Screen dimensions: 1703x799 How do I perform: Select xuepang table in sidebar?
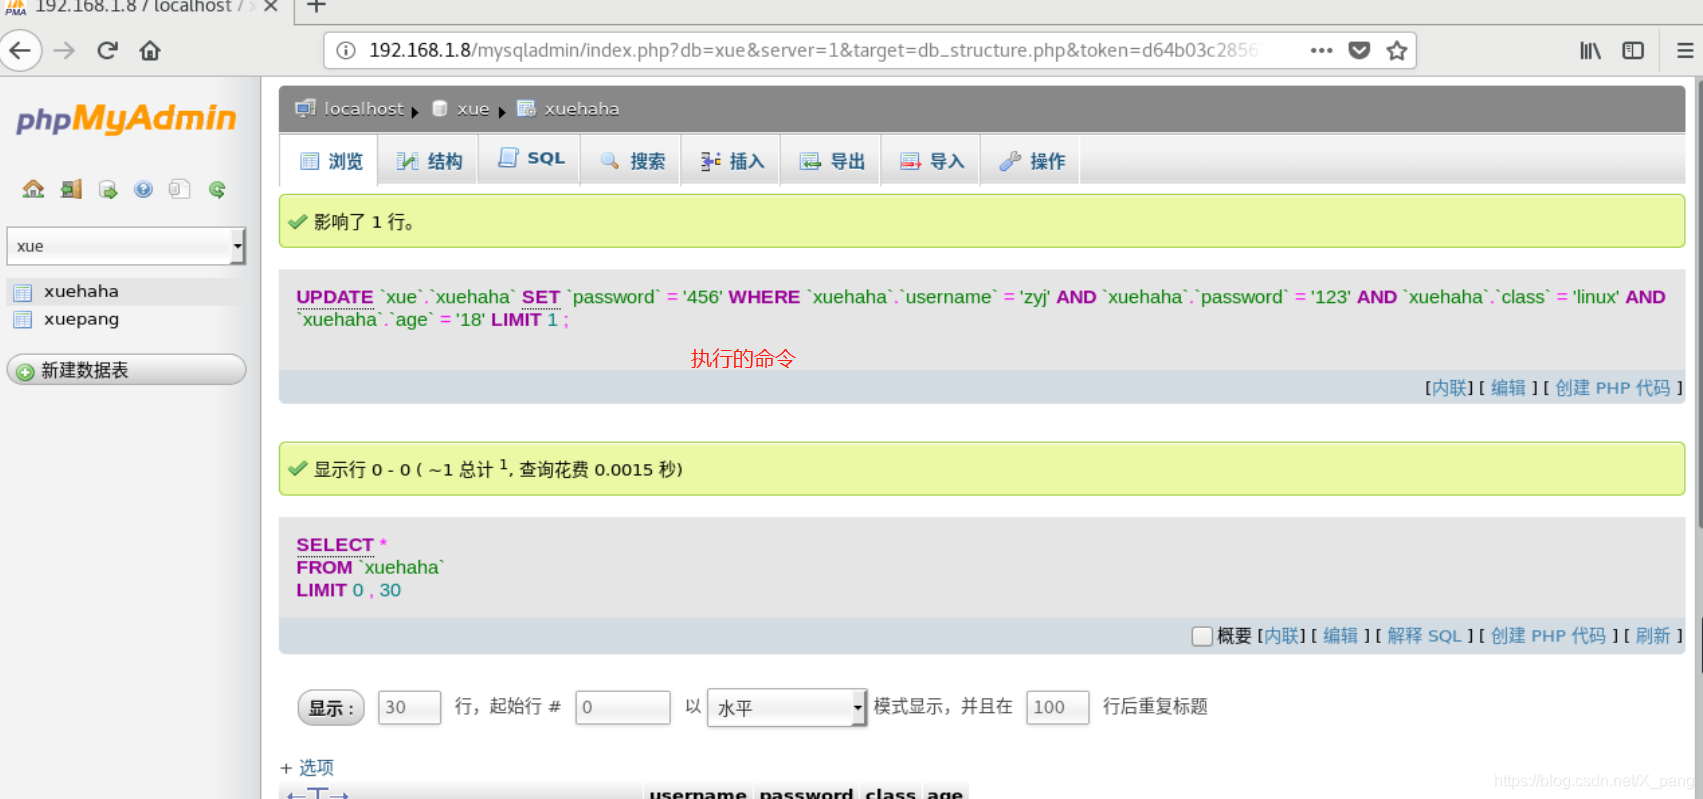[x=81, y=320]
